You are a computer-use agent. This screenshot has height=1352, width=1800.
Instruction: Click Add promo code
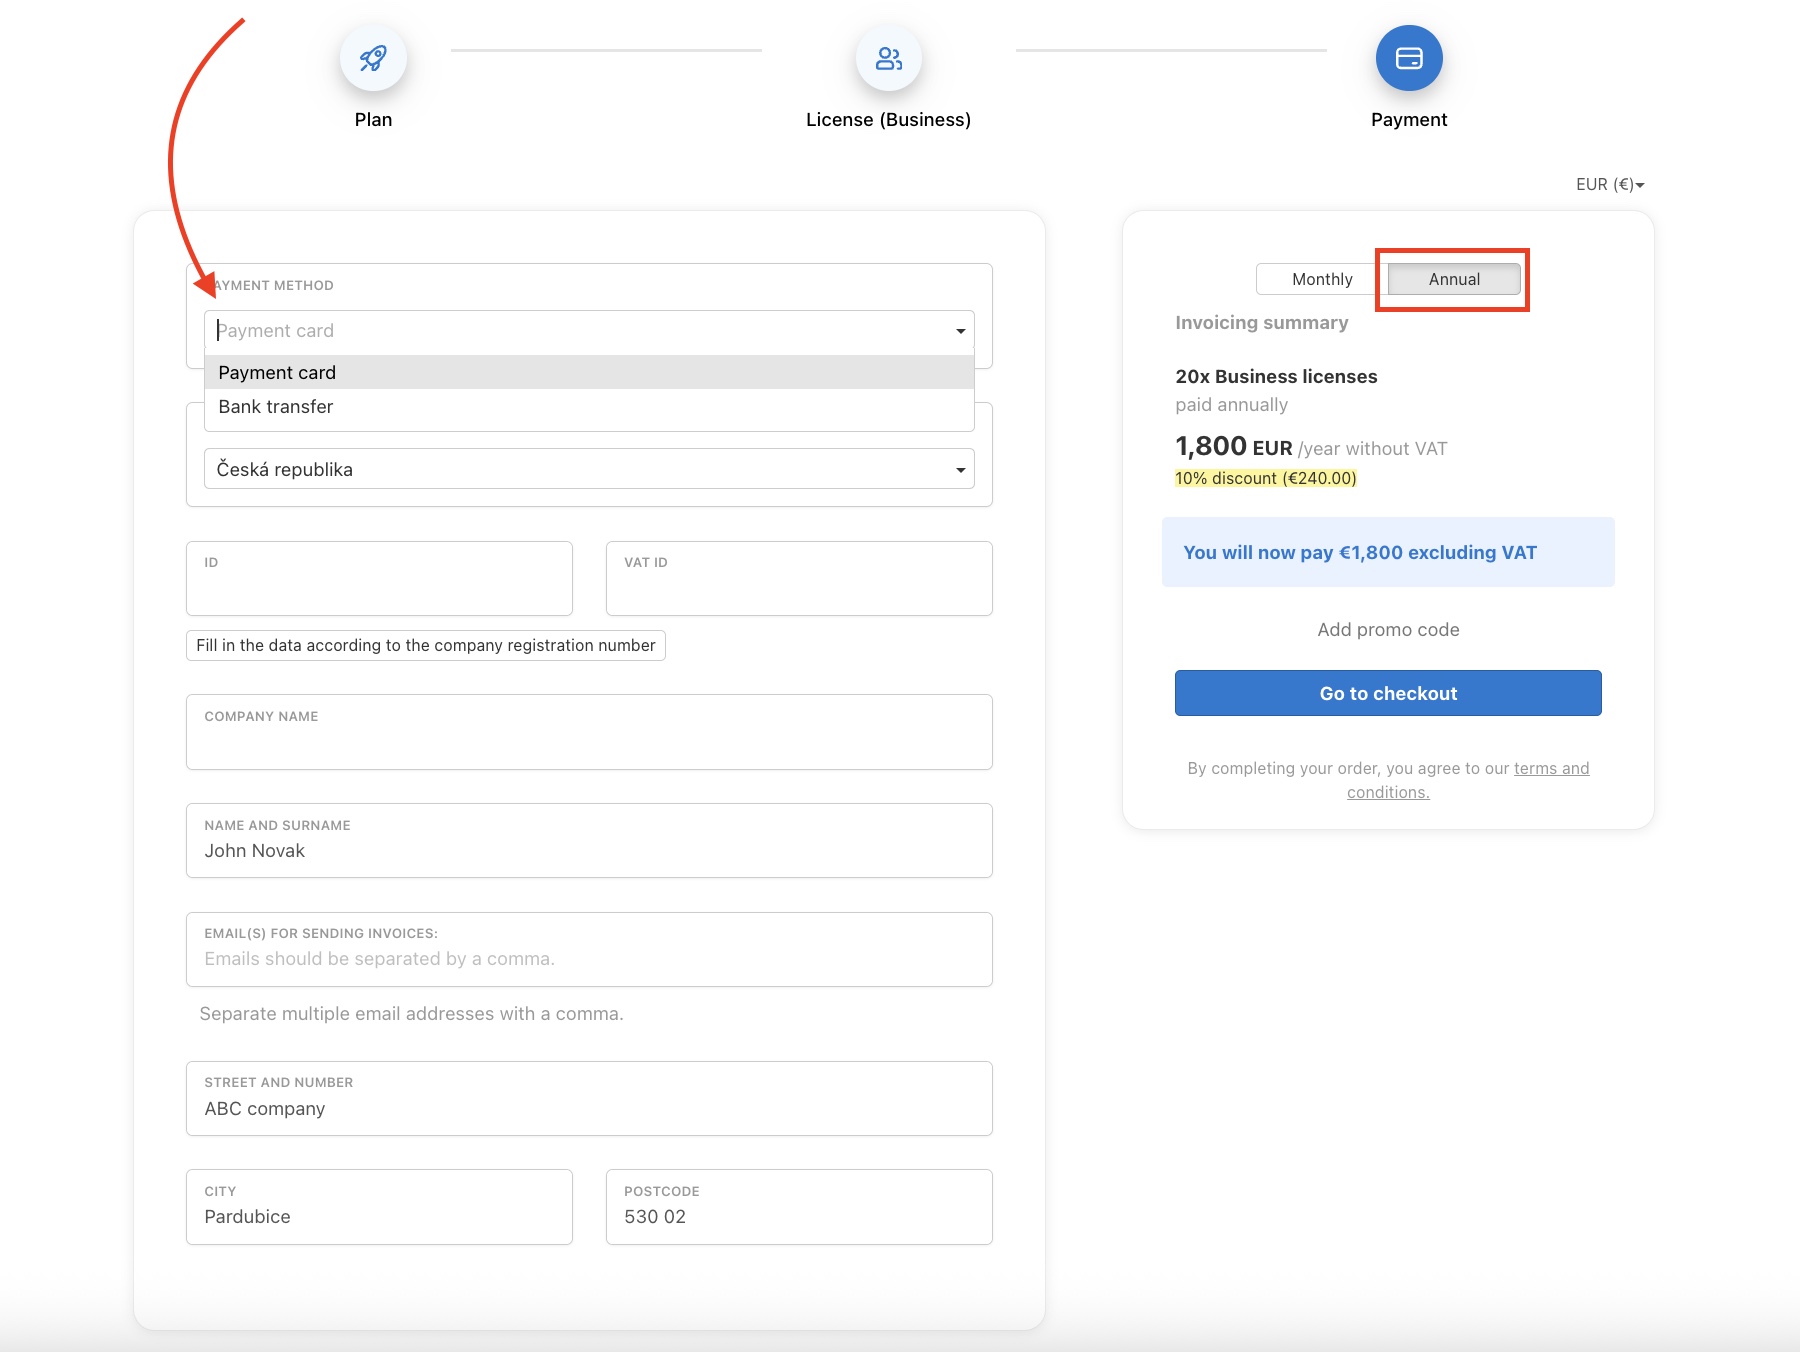point(1387,629)
